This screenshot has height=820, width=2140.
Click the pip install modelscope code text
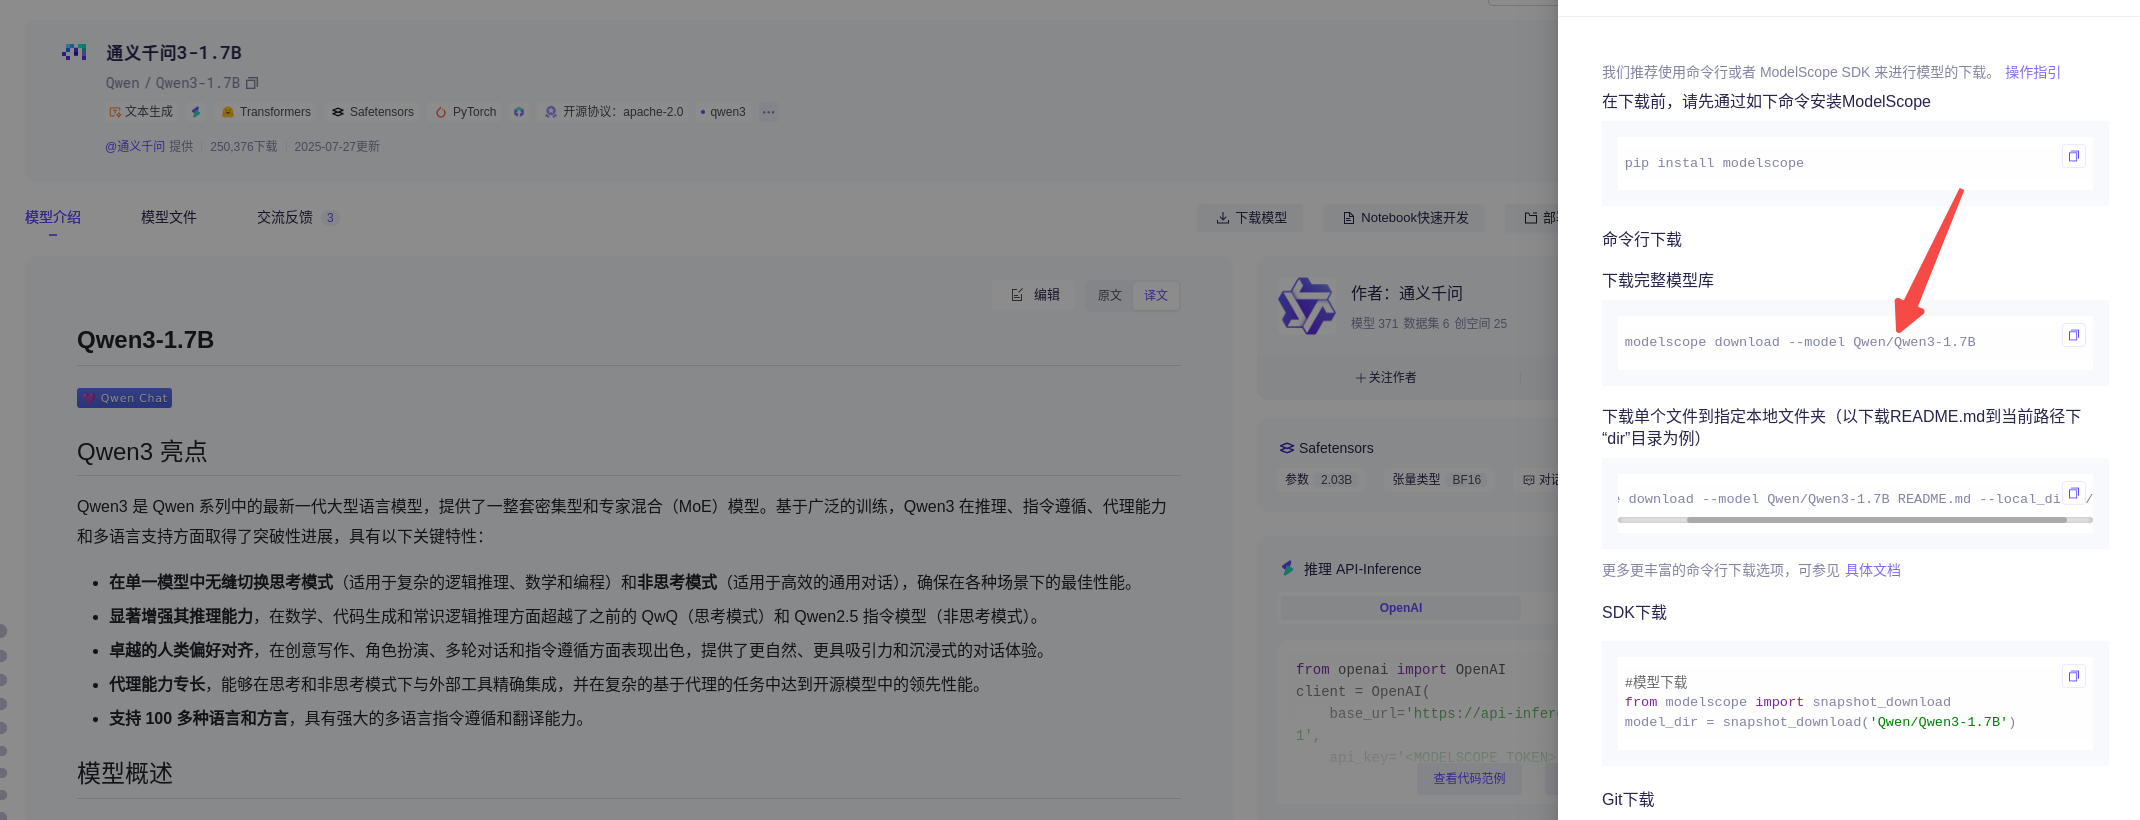pyautogui.click(x=1714, y=163)
